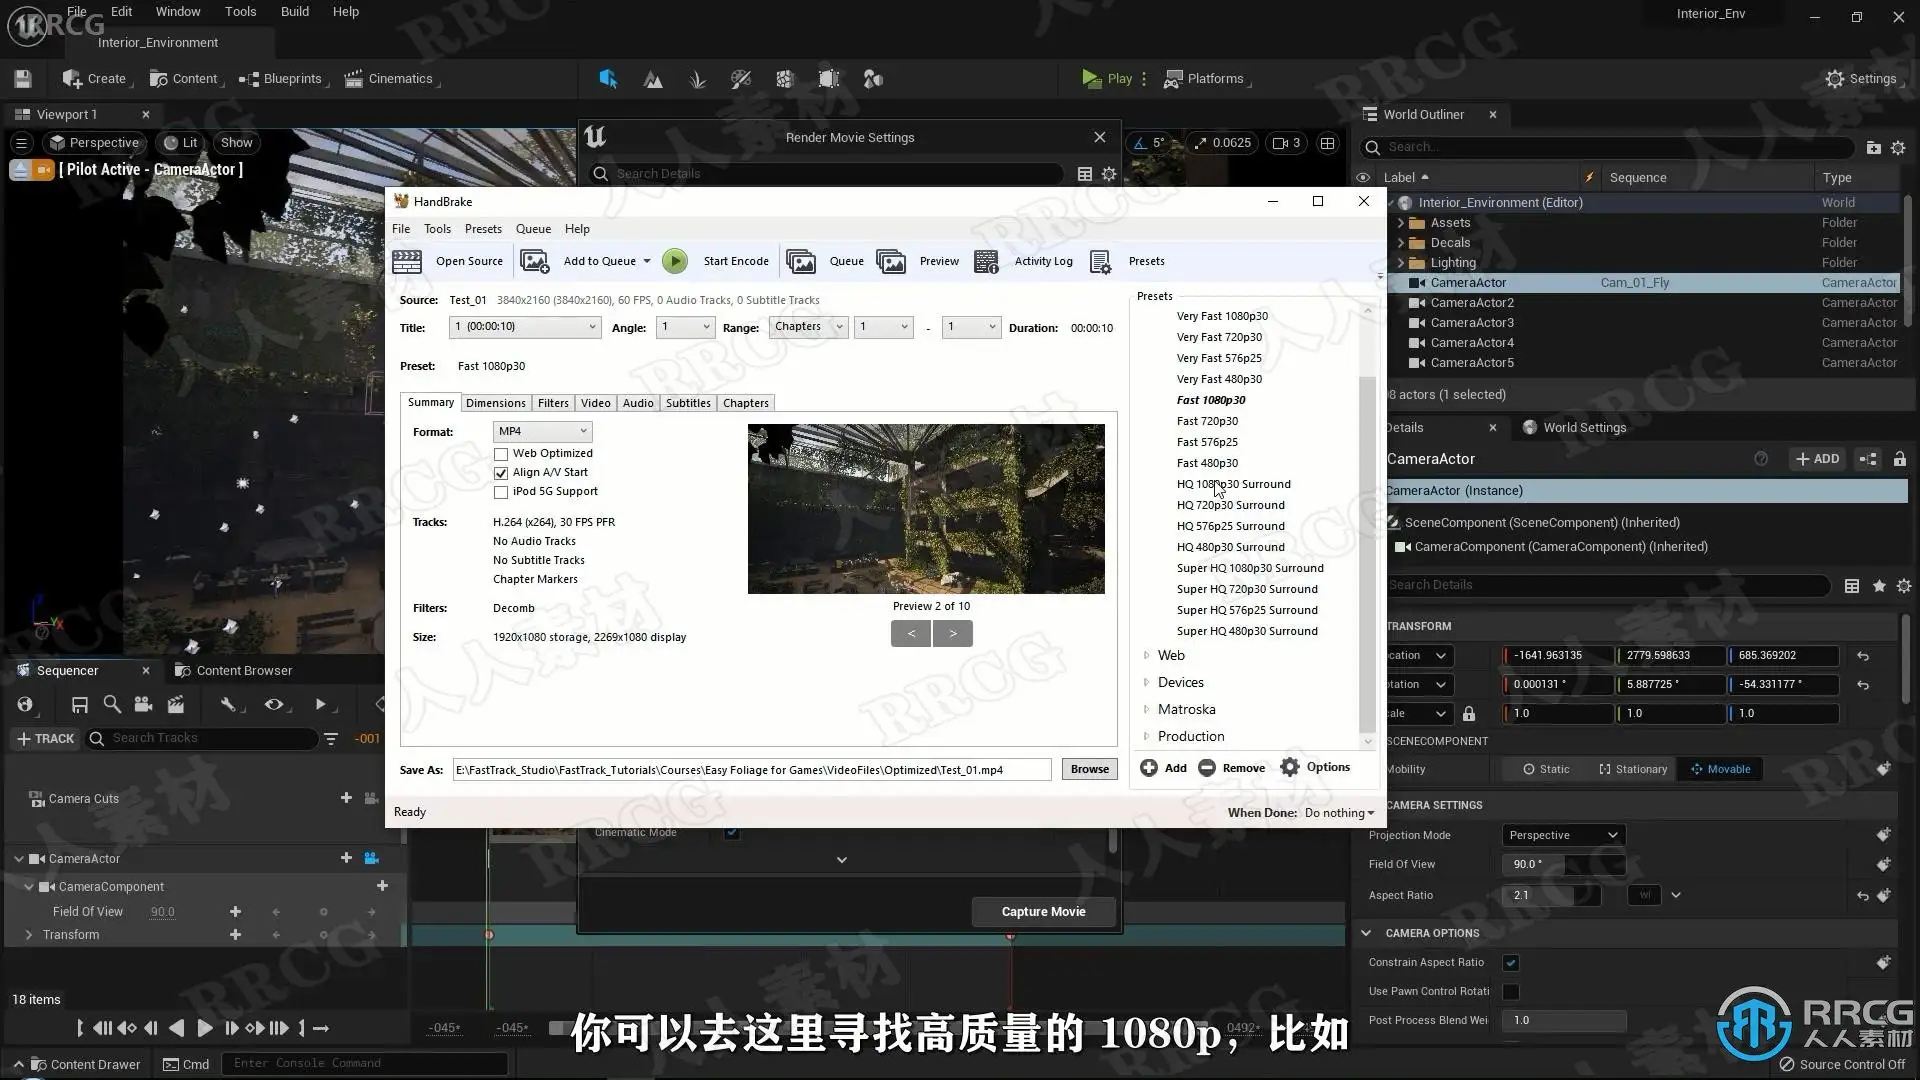The width and height of the screenshot is (1920, 1080).
Task: Open HandBrake Tools menu
Action: coord(437,229)
